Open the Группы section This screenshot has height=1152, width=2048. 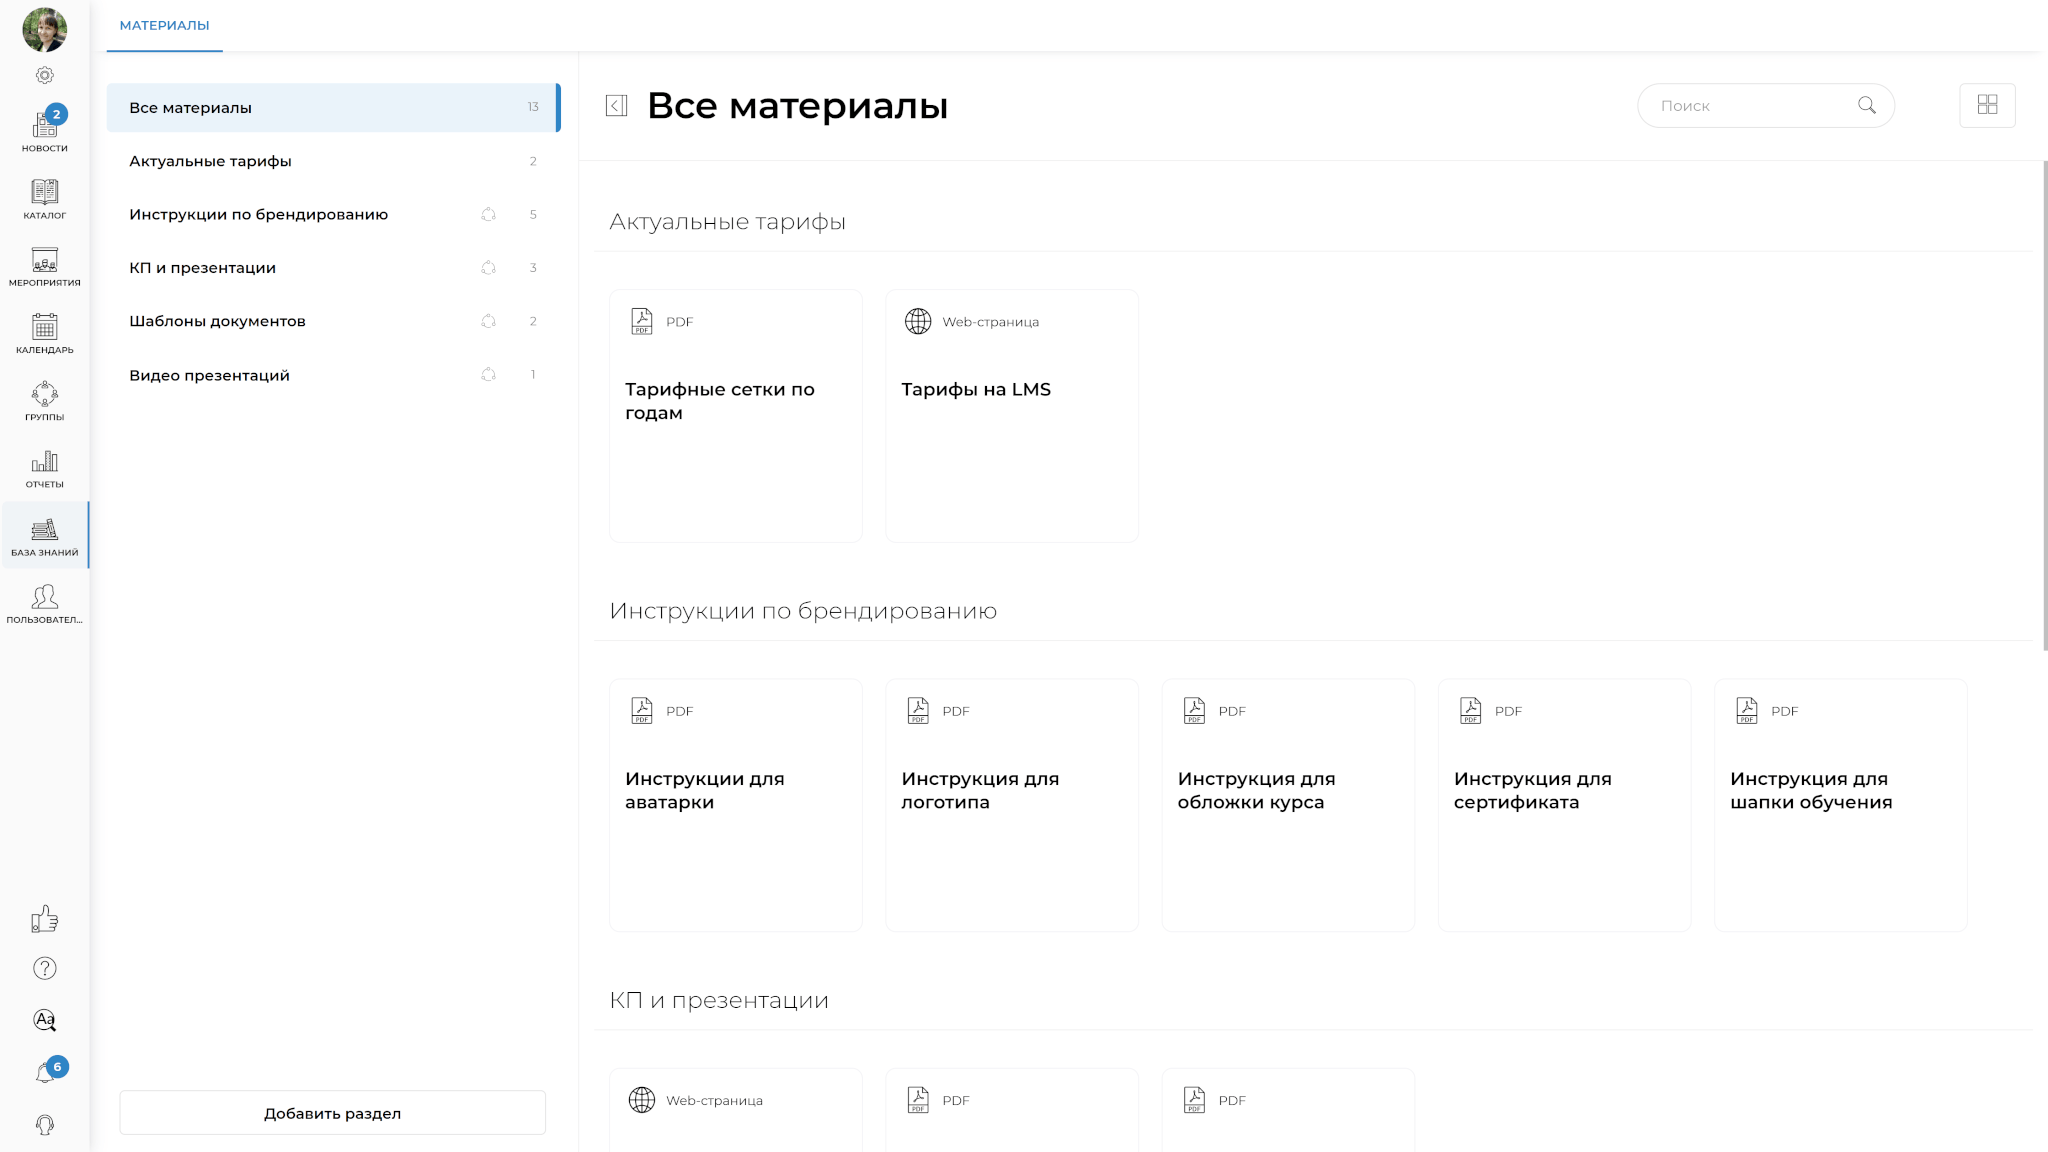pyautogui.click(x=44, y=398)
